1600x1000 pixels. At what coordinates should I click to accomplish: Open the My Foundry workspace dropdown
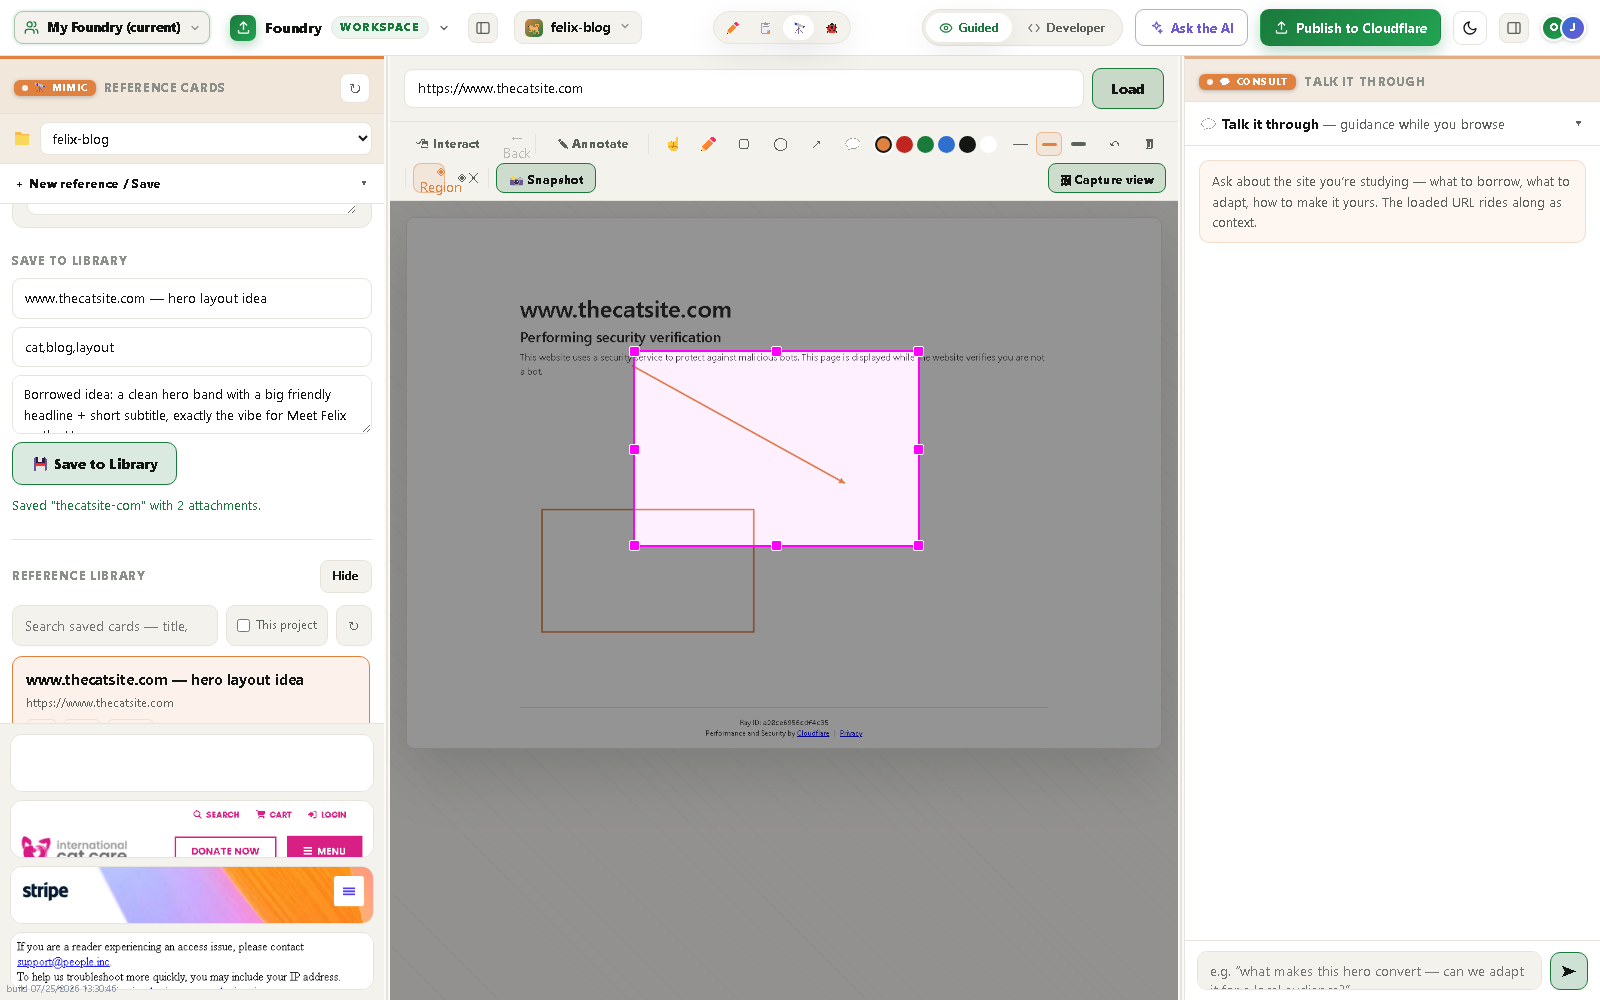point(112,28)
